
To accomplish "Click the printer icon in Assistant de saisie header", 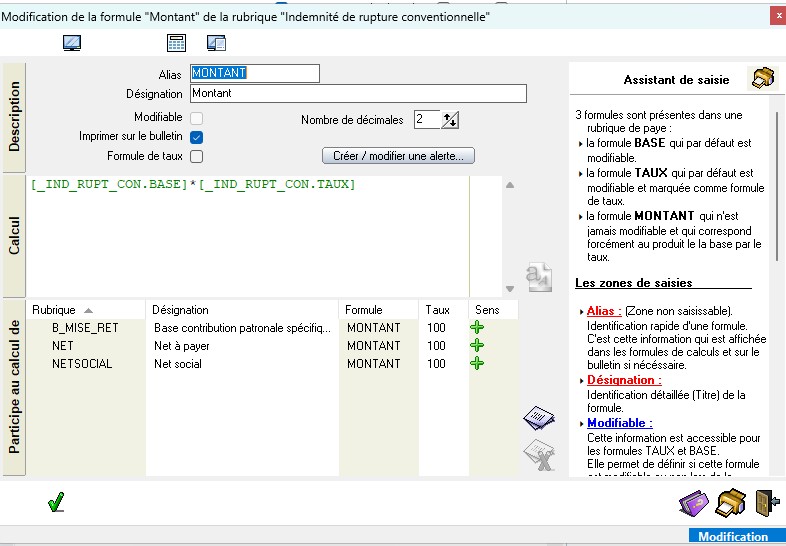I will coord(762,79).
